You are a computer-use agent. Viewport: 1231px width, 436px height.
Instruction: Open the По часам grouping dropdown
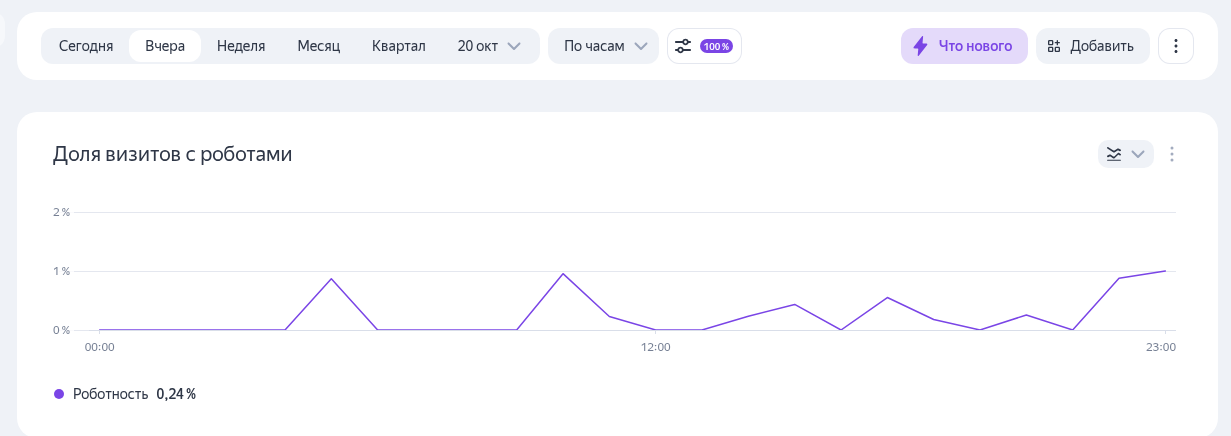(603, 46)
